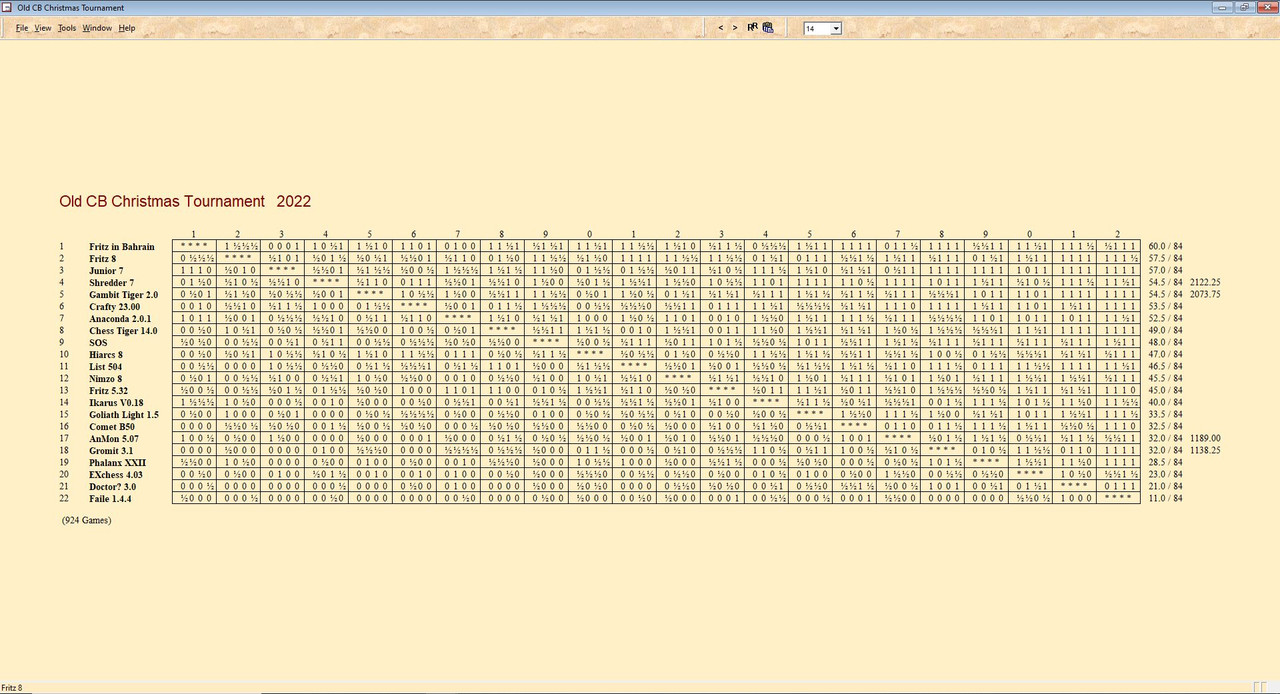Open the font size 14 dropdown
The image size is (1280, 694).
coord(836,29)
